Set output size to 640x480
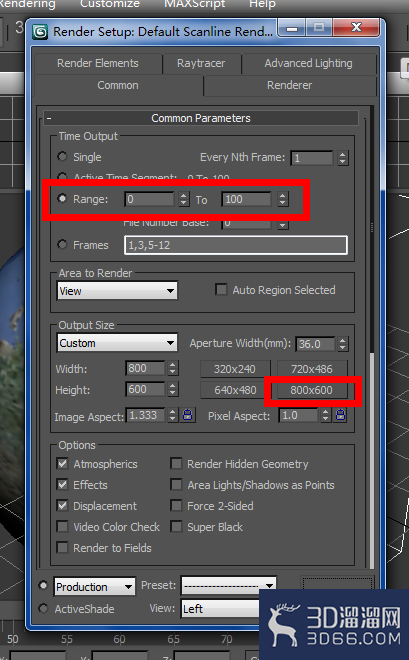Image resolution: width=409 pixels, height=660 pixels. 235,390
